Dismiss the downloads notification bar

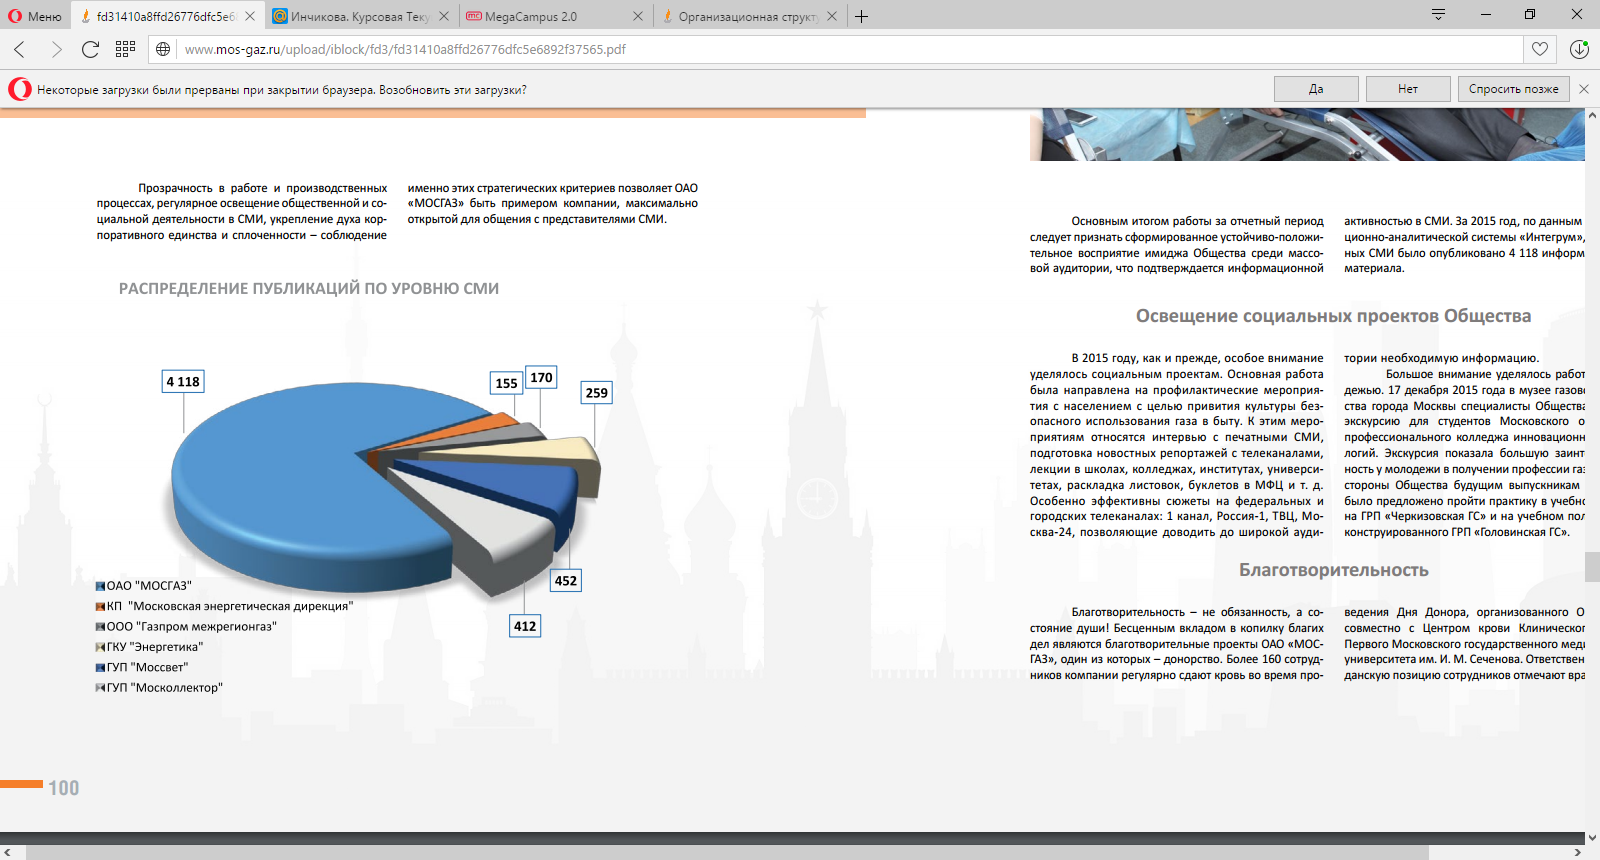coord(1584,89)
